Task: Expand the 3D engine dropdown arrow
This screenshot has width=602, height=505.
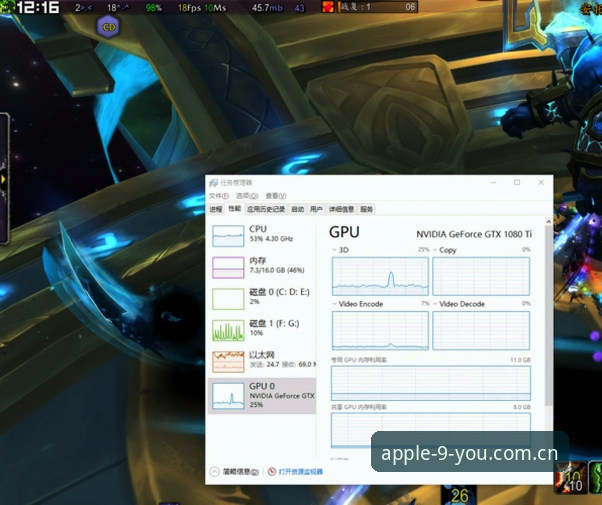Action: [x=334, y=250]
